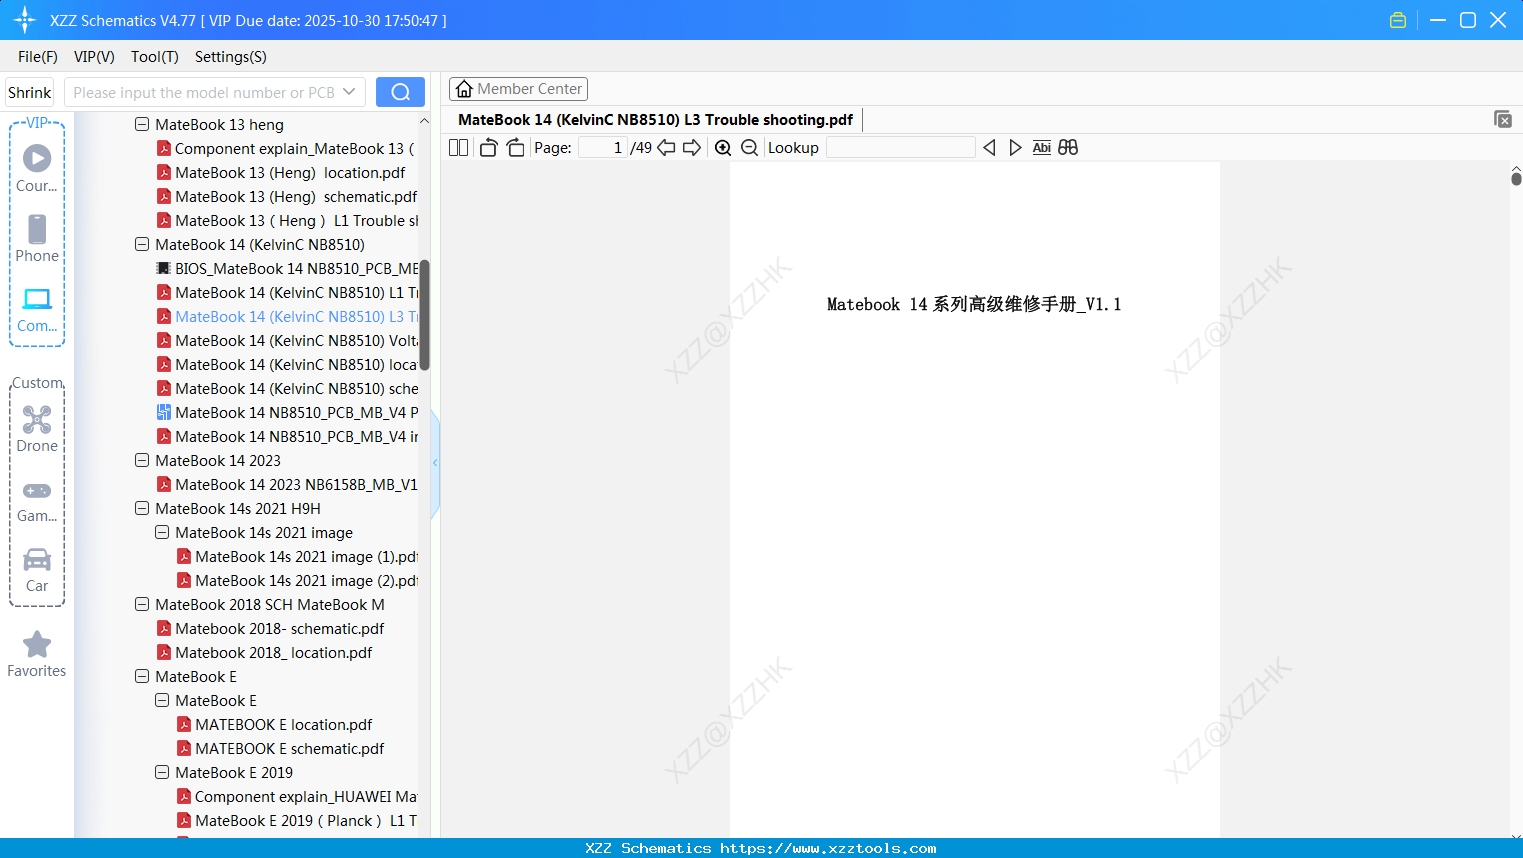Open the model number dropdown arrow
The image size is (1523, 858).
(349, 92)
